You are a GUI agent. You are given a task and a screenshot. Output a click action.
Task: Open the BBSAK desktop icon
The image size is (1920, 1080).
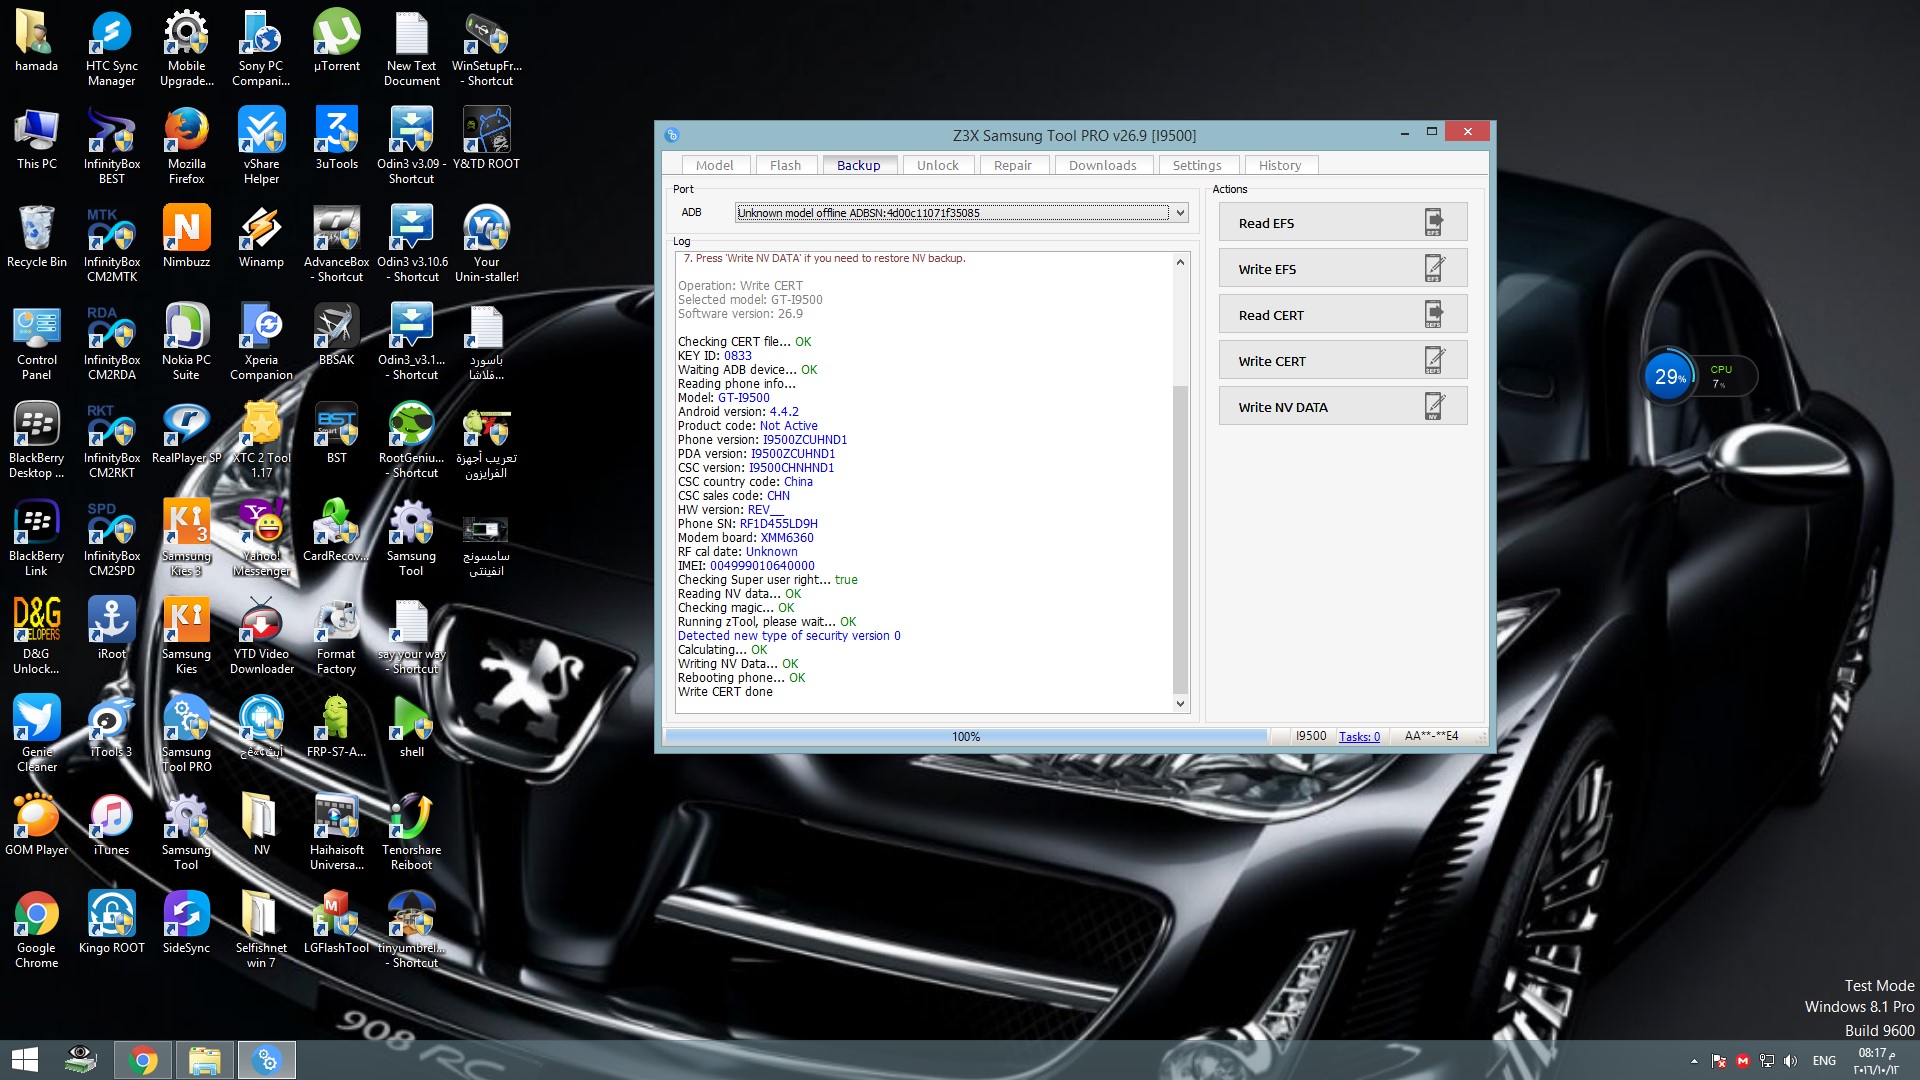337,335
